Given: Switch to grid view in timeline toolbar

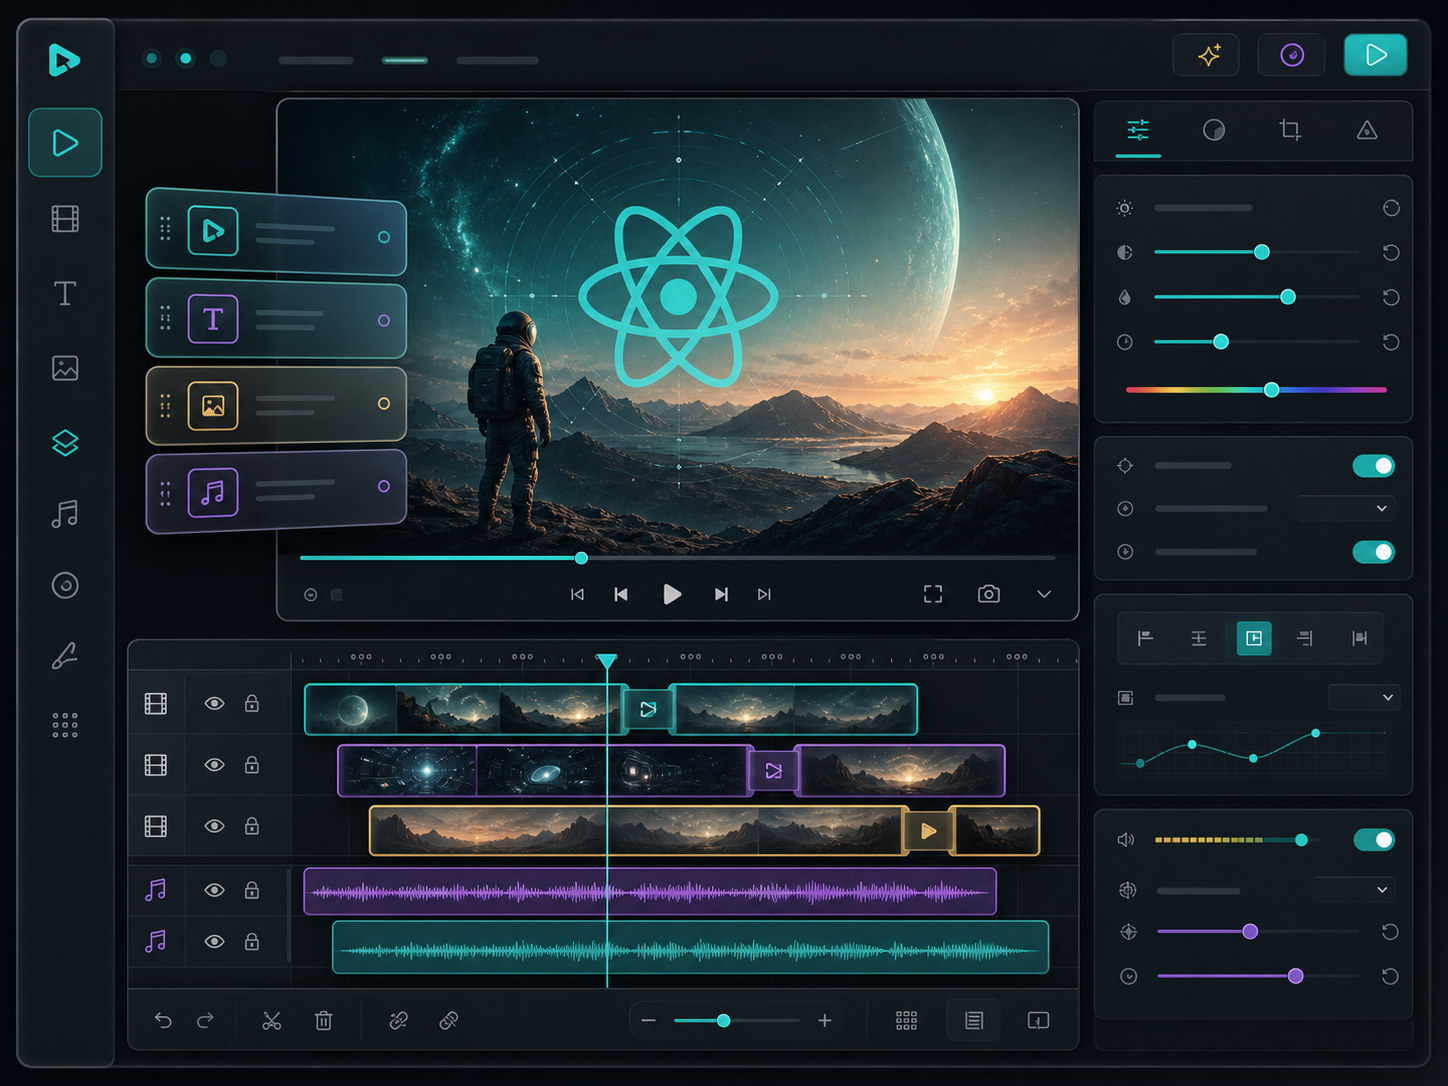Looking at the screenshot, I should point(906,1020).
